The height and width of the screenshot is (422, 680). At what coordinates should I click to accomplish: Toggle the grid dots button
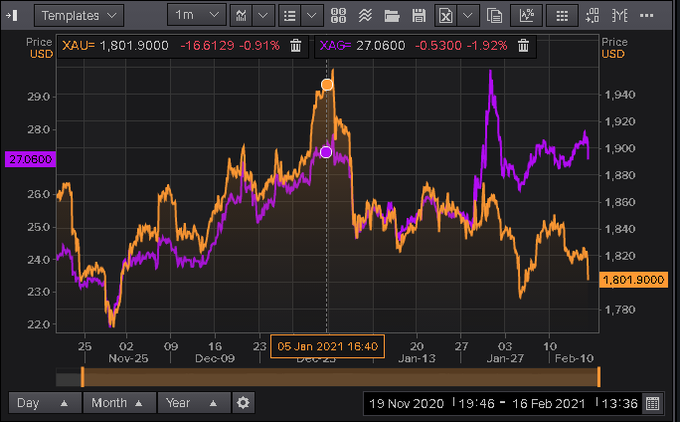(562, 16)
